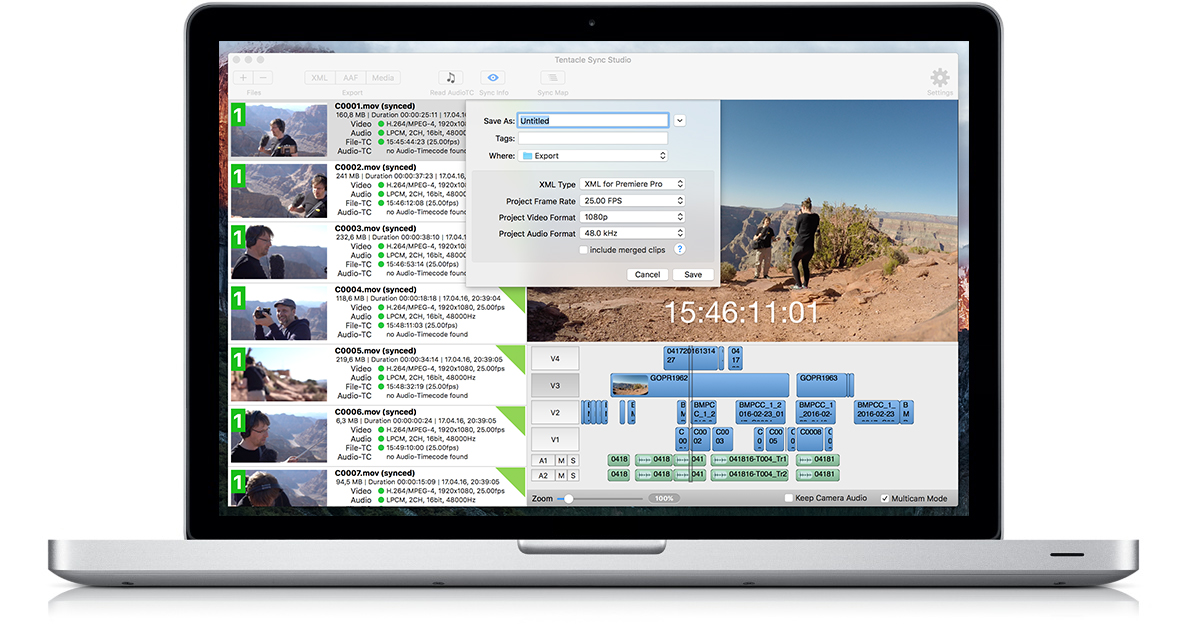Choose the Media export button in toolbar

383,78
